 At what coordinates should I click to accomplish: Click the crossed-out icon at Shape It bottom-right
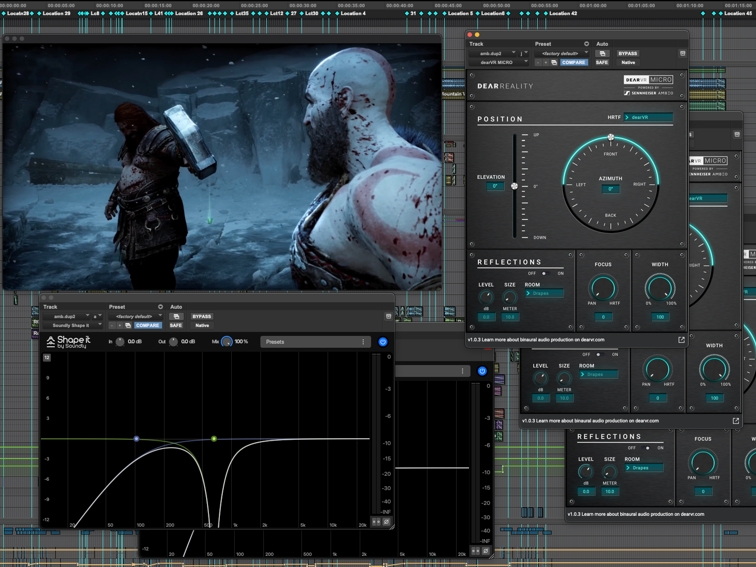(x=387, y=522)
